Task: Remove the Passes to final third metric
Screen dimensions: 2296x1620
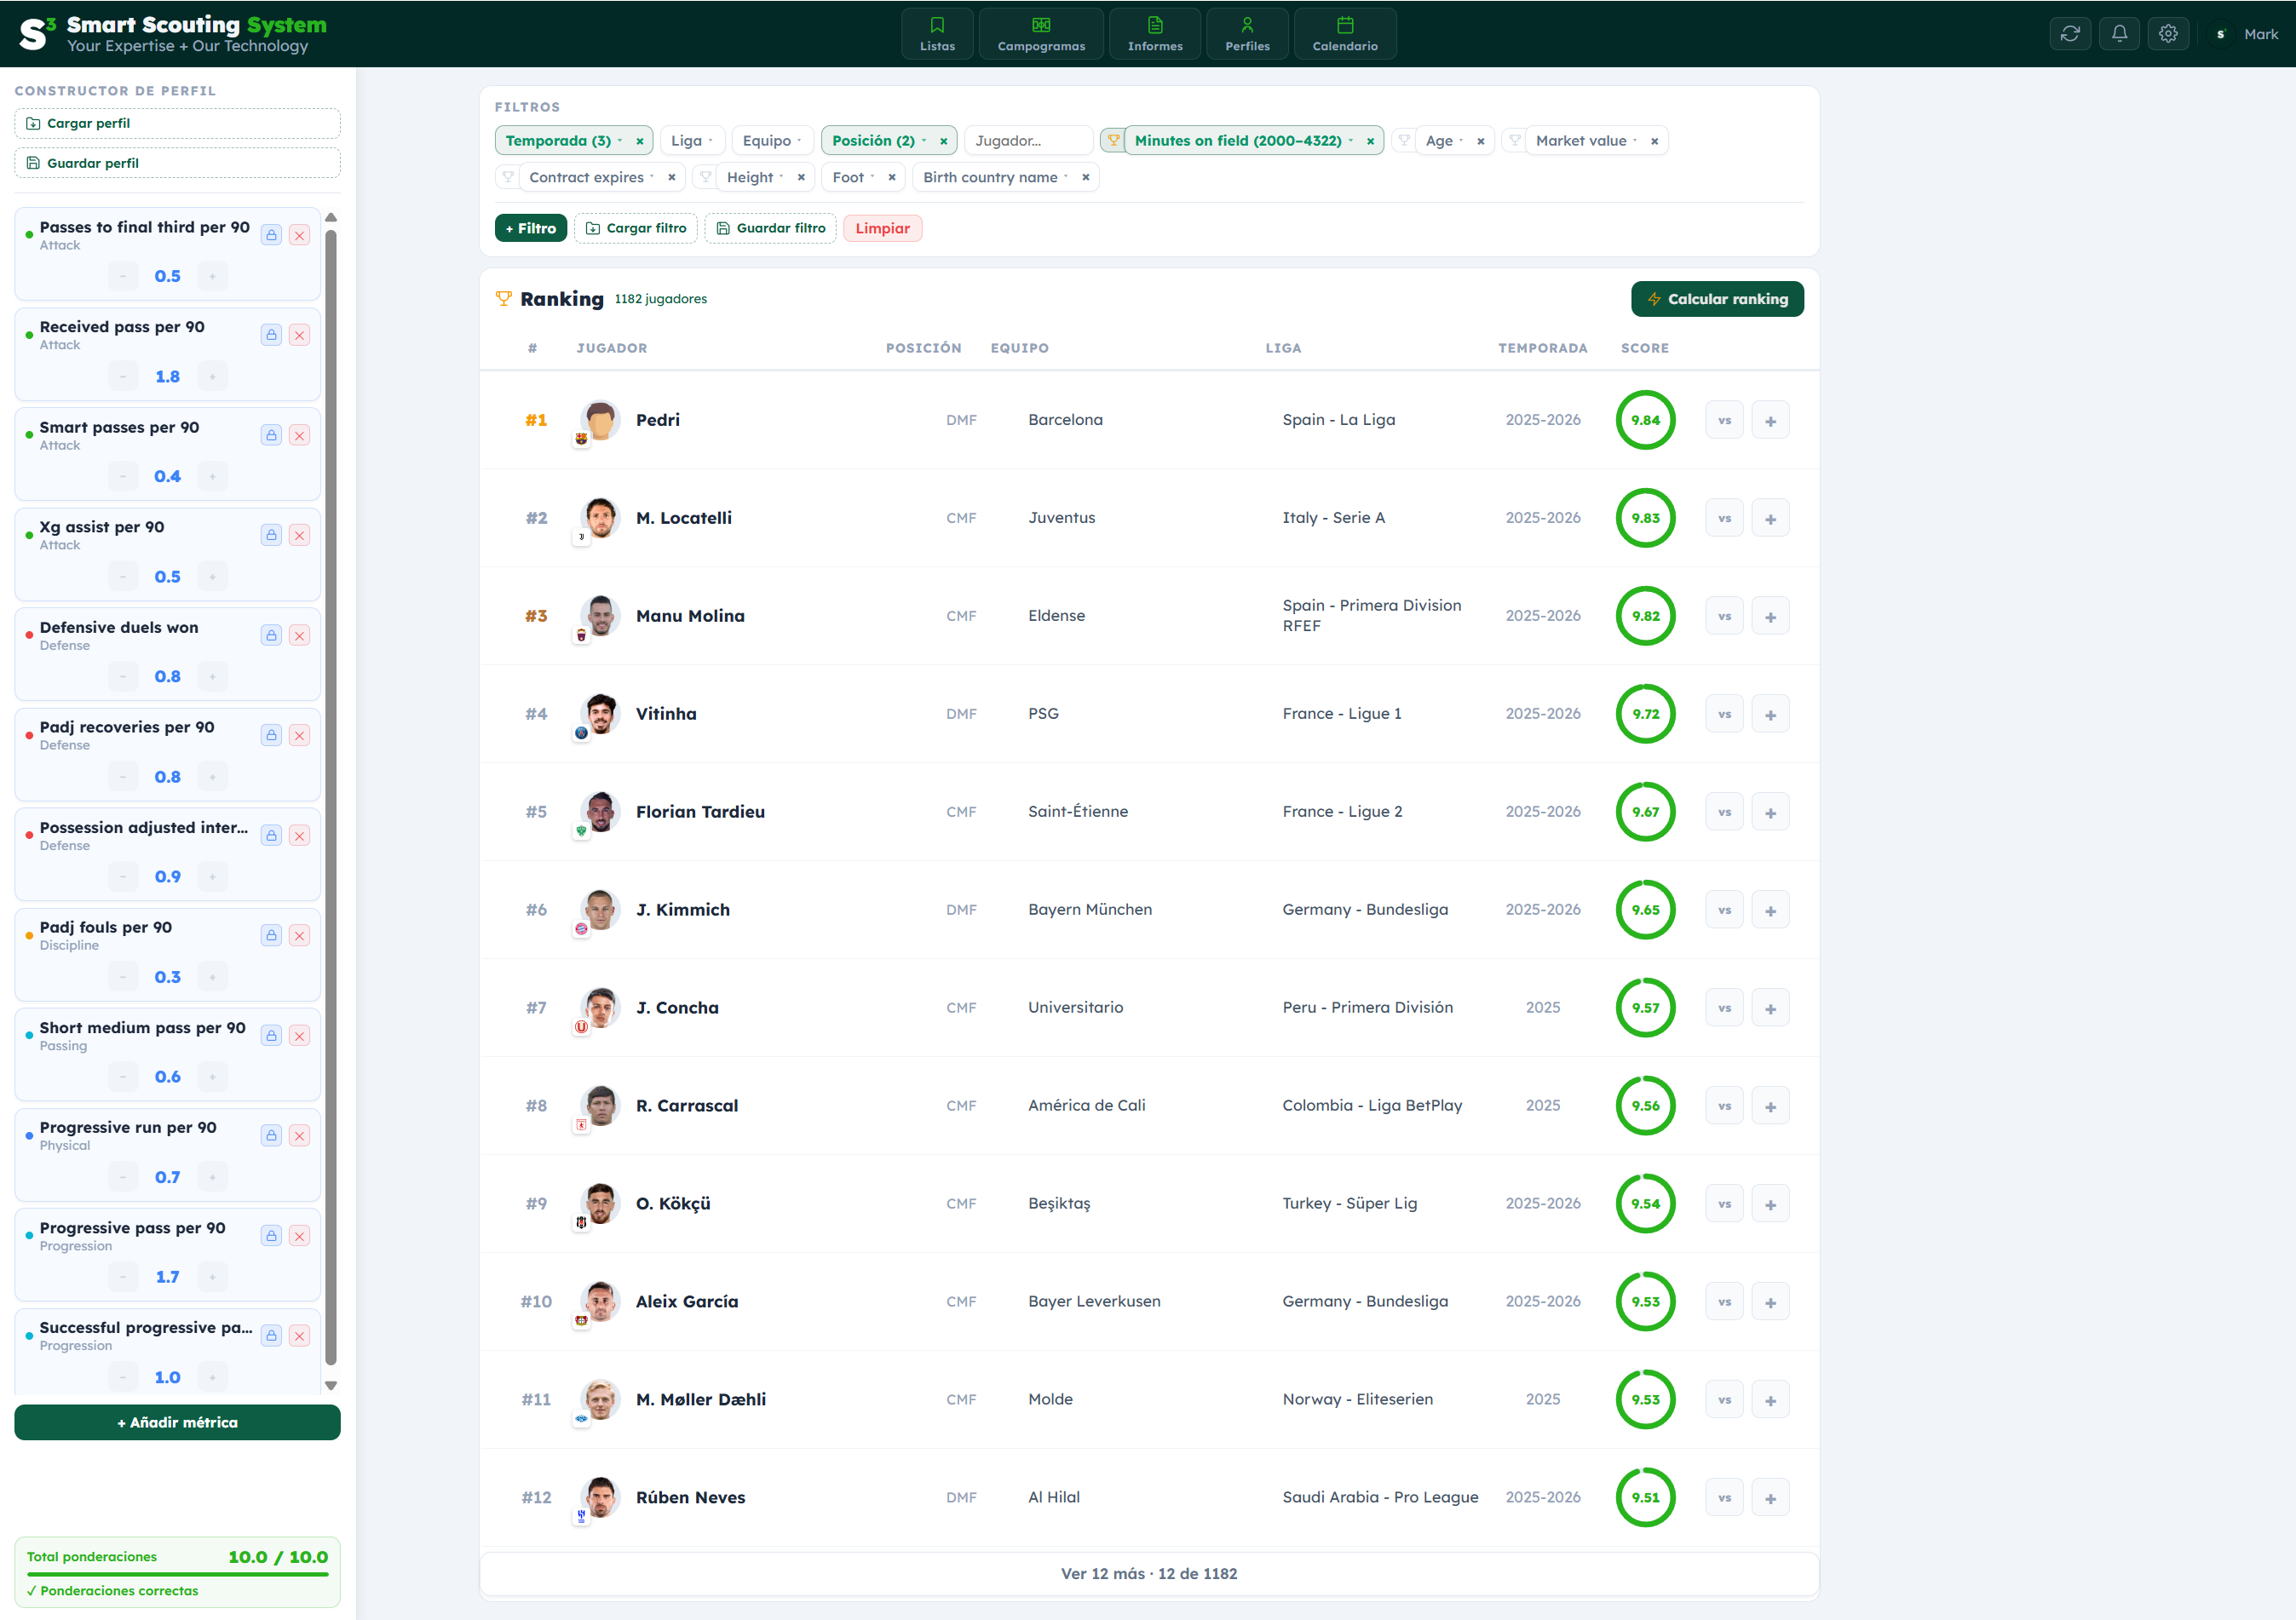Action: [x=299, y=235]
